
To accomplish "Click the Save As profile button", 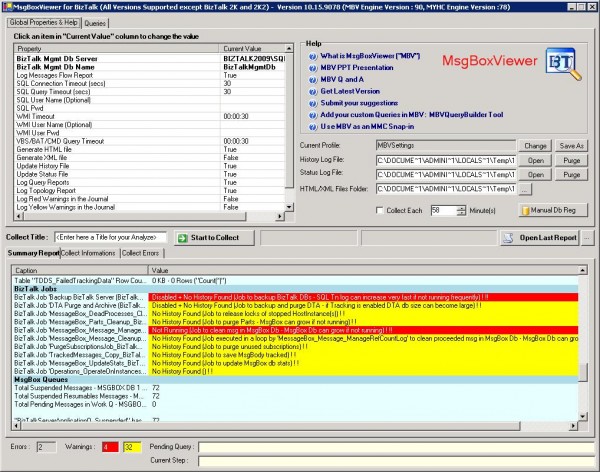I will [571, 146].
